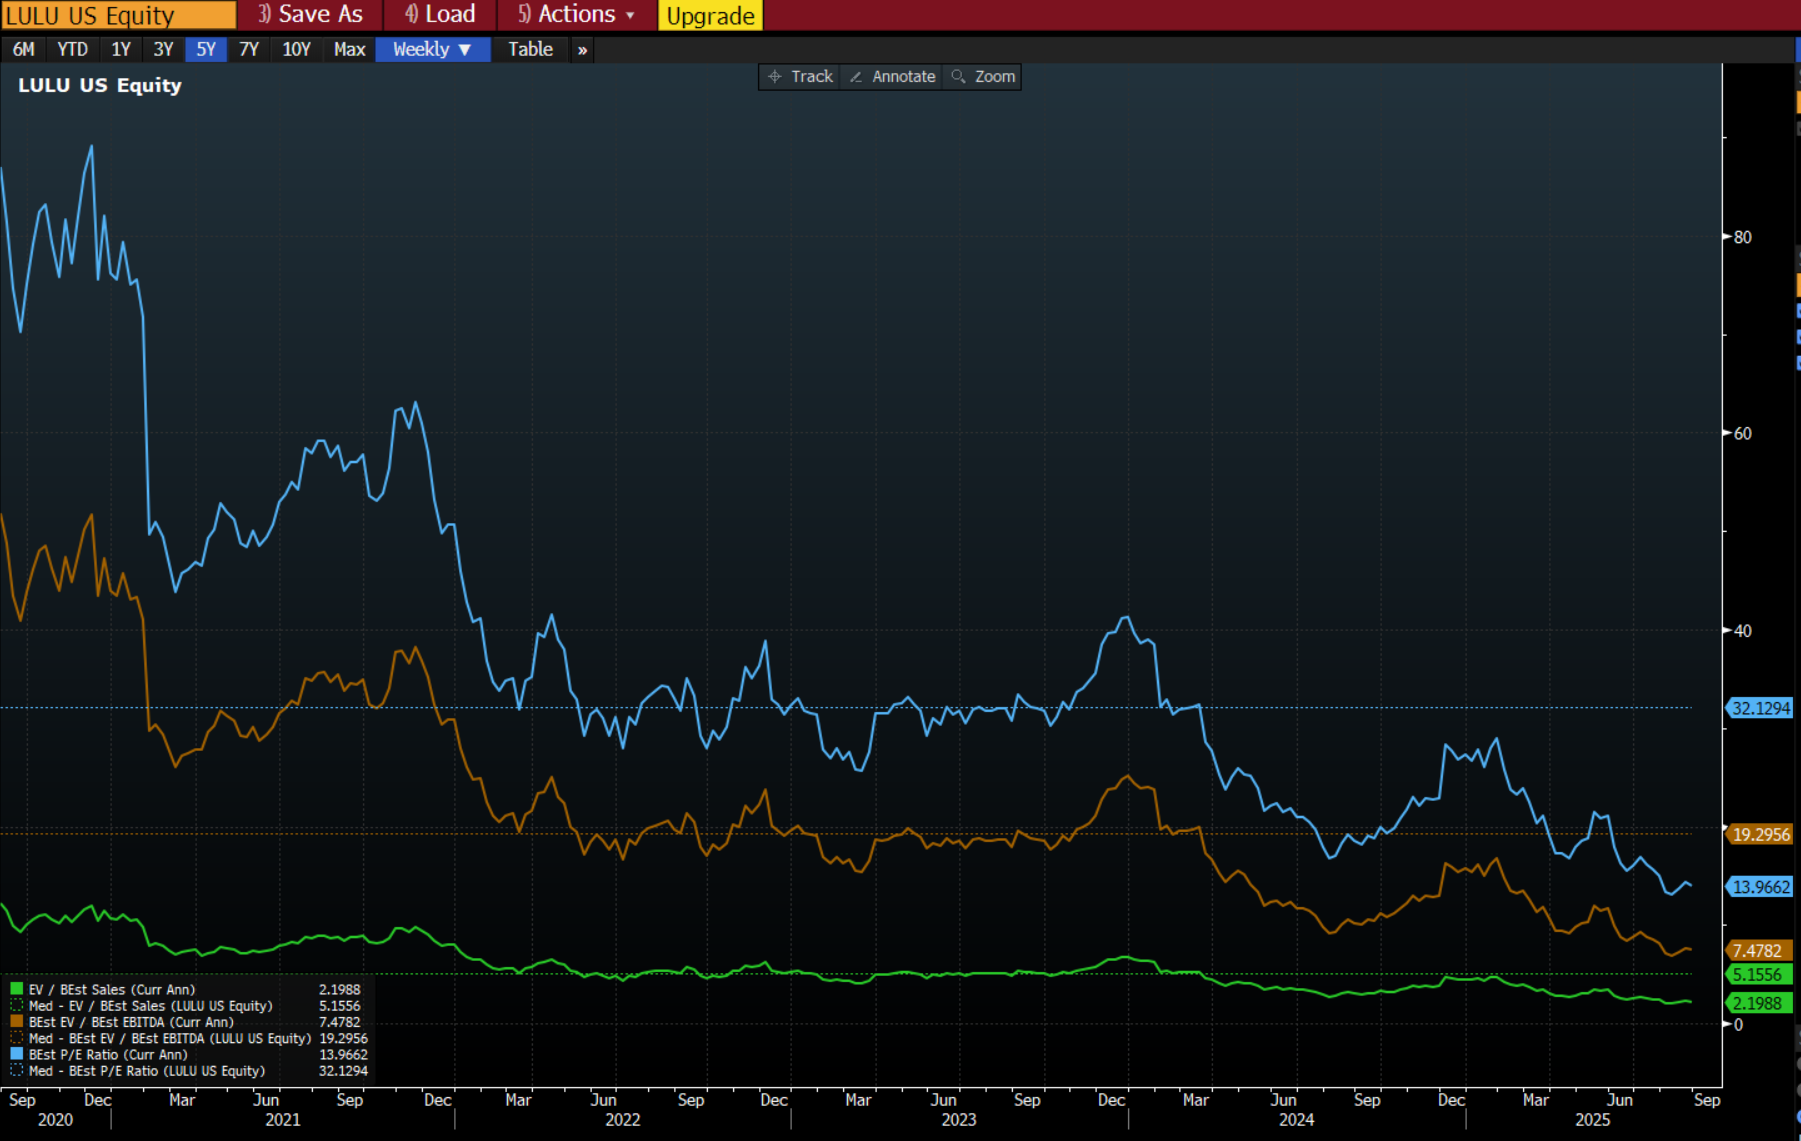Click the blue BEst P/E Ratio legend swatch
The width and height of the screenshot is (1801, 1141).
click(x=17, y=1054)
